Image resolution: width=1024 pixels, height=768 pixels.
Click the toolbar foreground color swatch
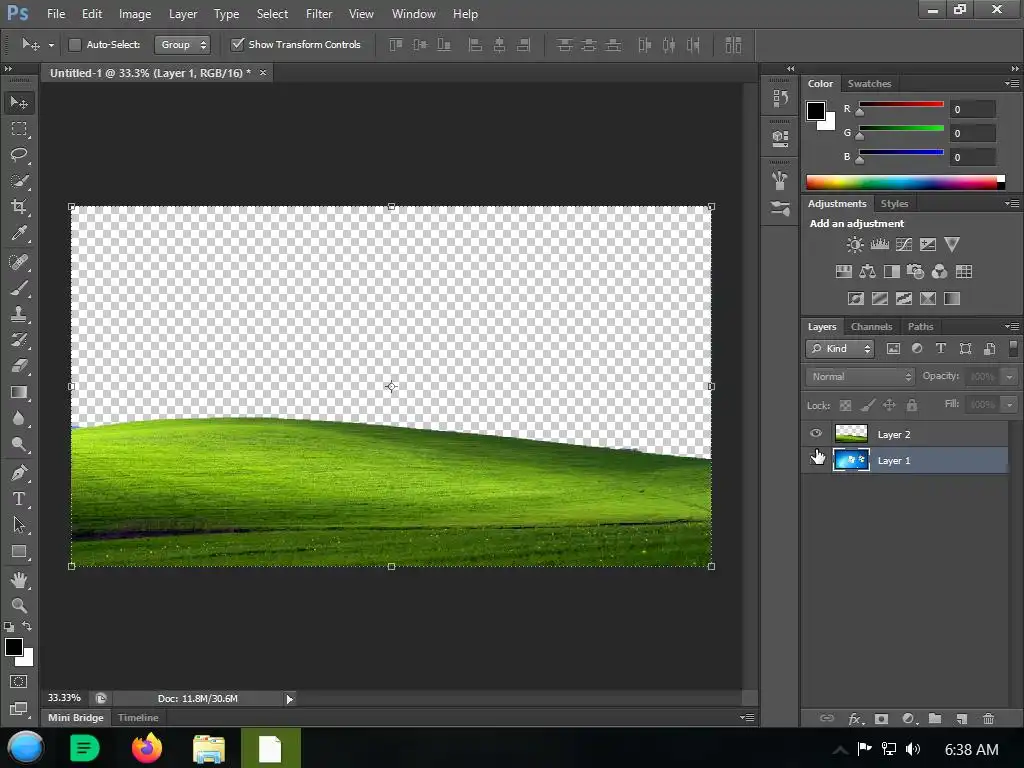coord(14,647)
